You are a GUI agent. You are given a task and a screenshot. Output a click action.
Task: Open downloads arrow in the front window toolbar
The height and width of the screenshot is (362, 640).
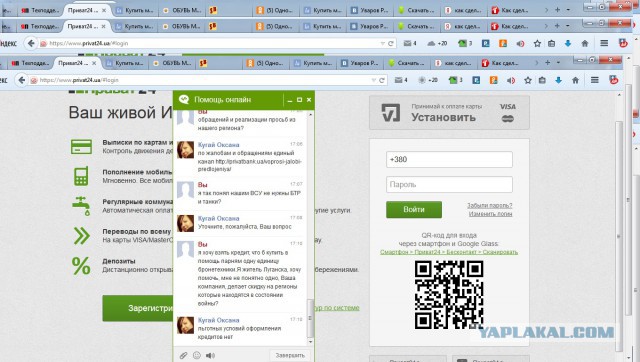point(558,80)
